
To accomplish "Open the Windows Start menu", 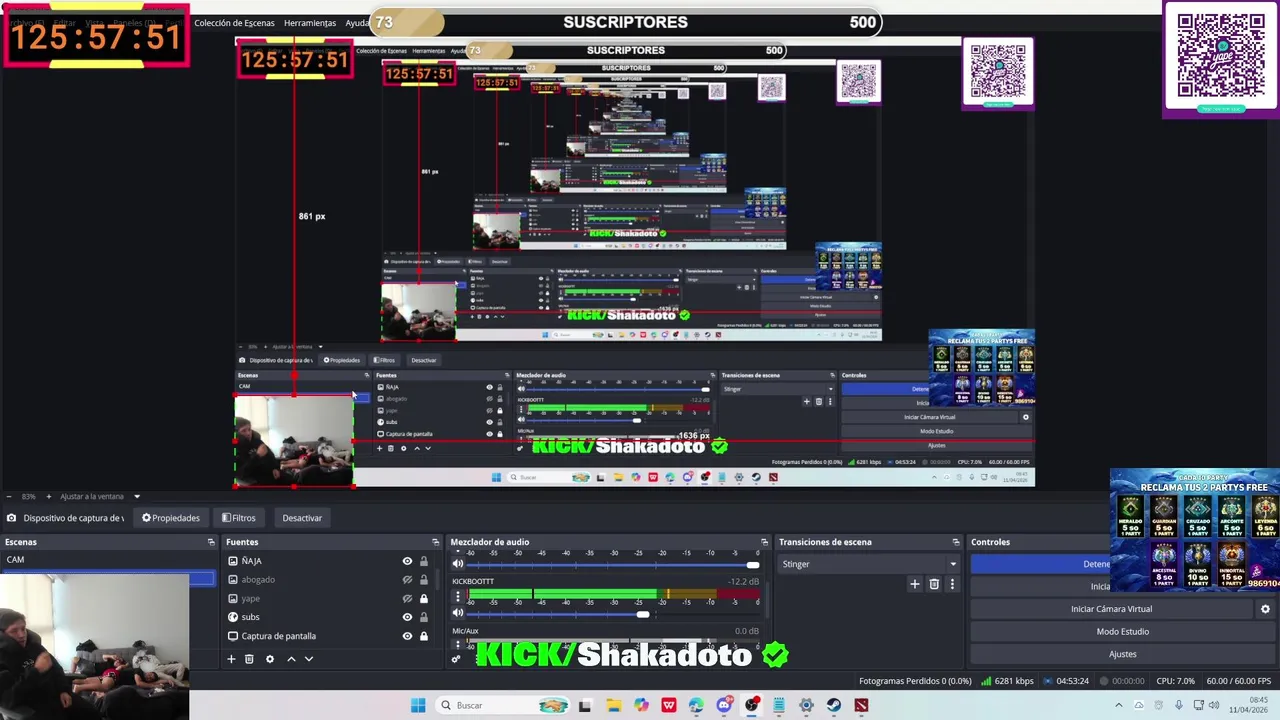I will click(x=418, y=705).
